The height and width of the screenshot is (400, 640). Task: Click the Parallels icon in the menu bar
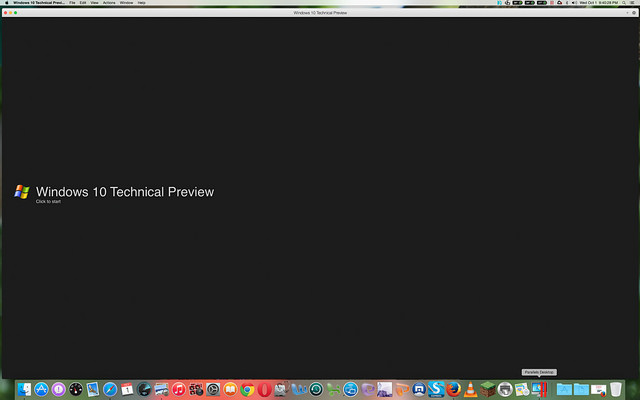click(x=552, y=2)
